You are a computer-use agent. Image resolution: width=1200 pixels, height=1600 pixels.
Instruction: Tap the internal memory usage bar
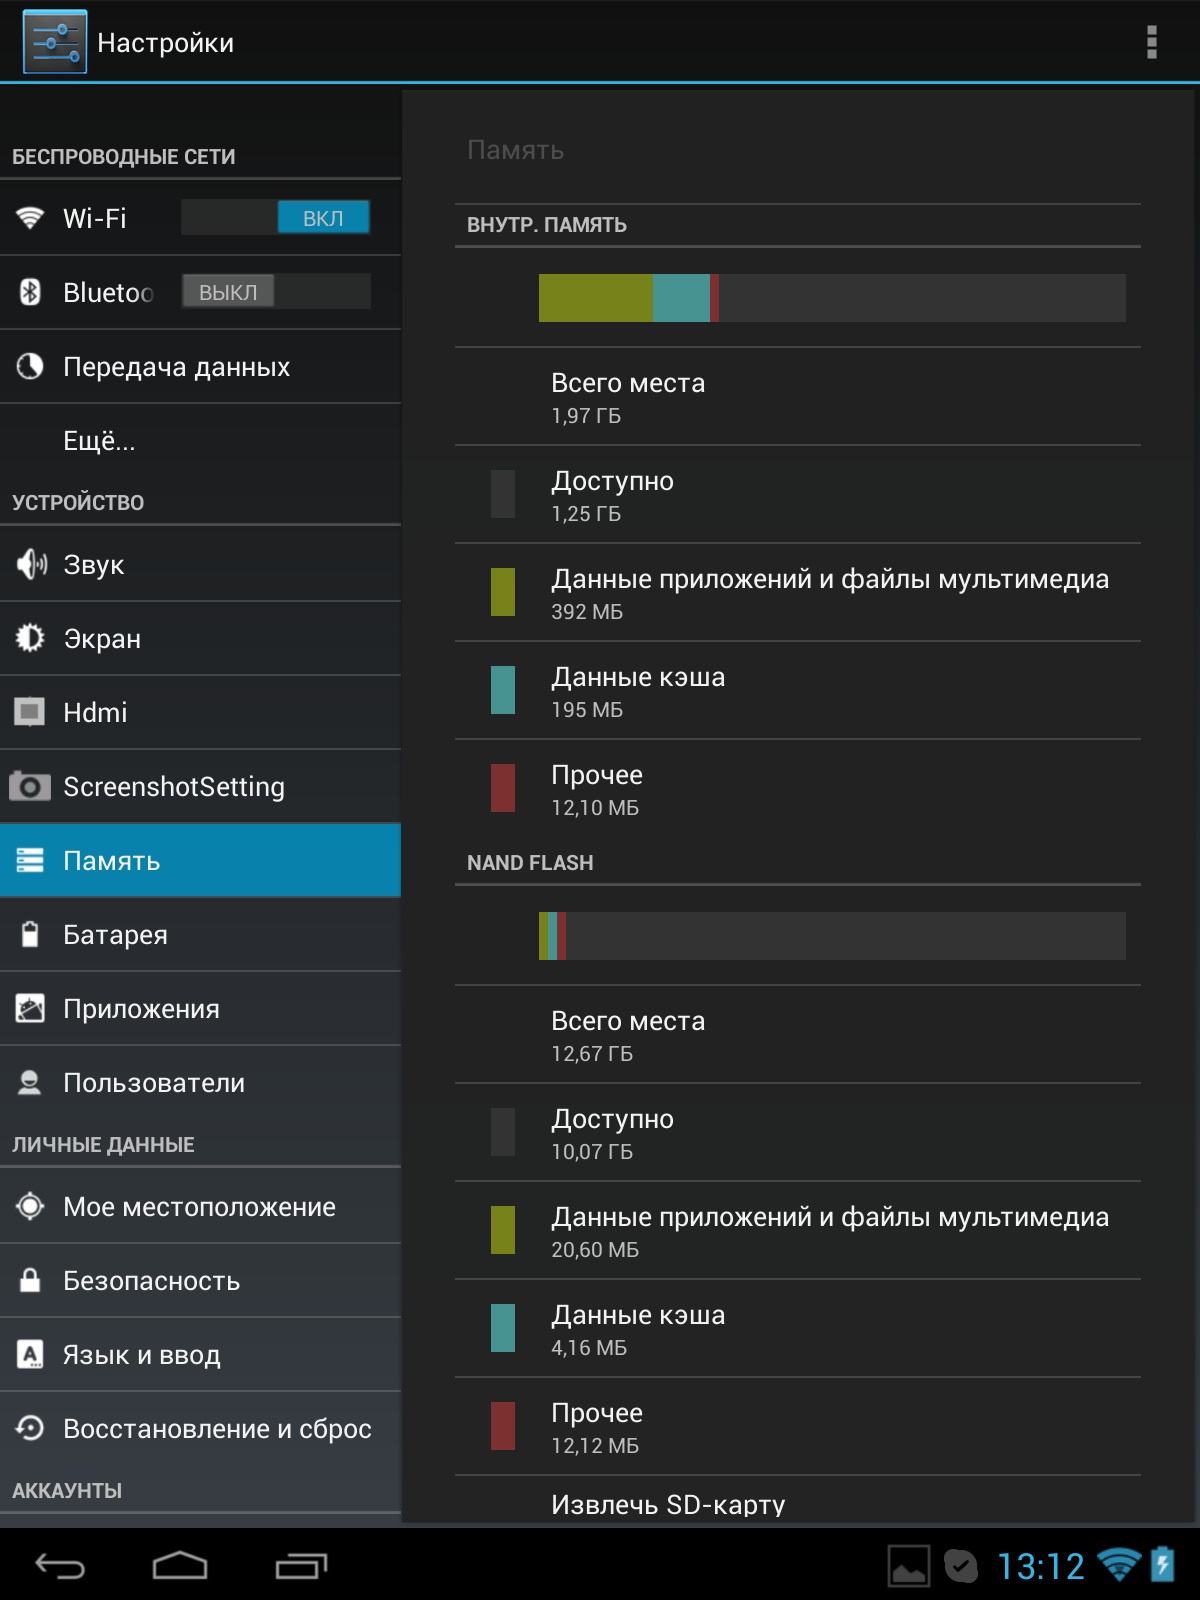click(831, 298)
